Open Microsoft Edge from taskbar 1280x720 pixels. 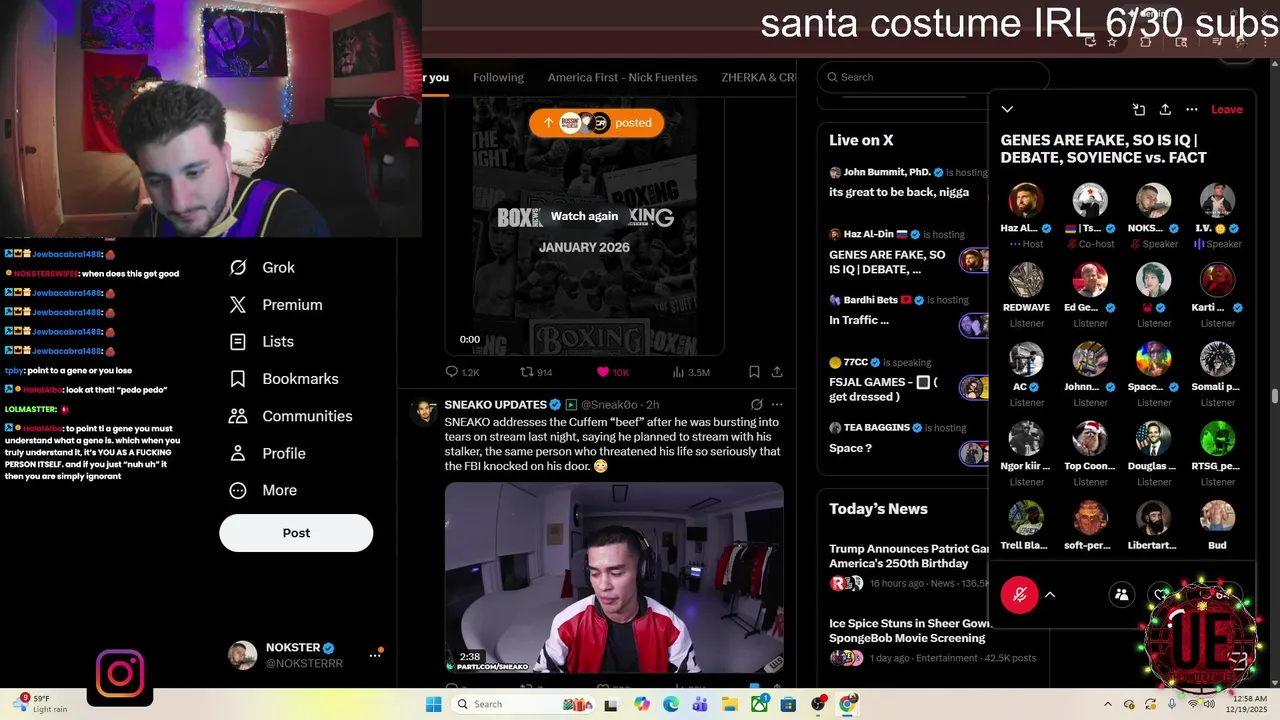pyautogui.click(x=671, y=704)
